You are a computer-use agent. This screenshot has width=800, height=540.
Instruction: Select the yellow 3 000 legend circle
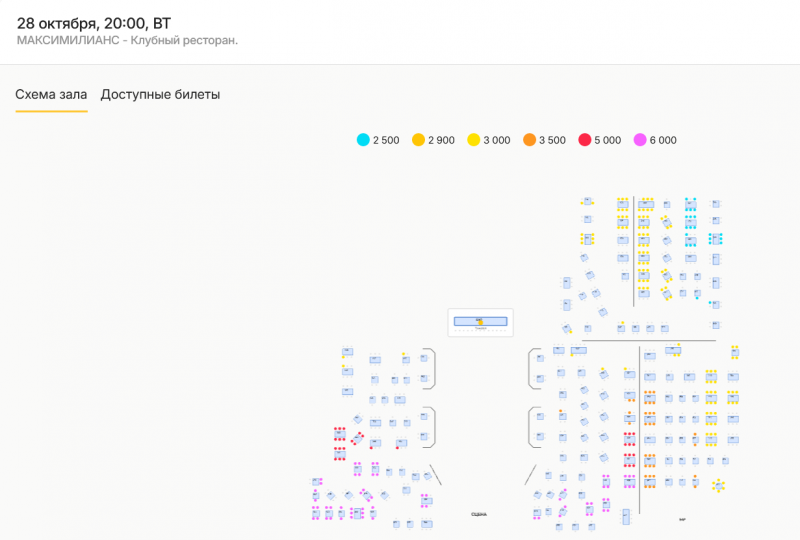tap(473, 140)
